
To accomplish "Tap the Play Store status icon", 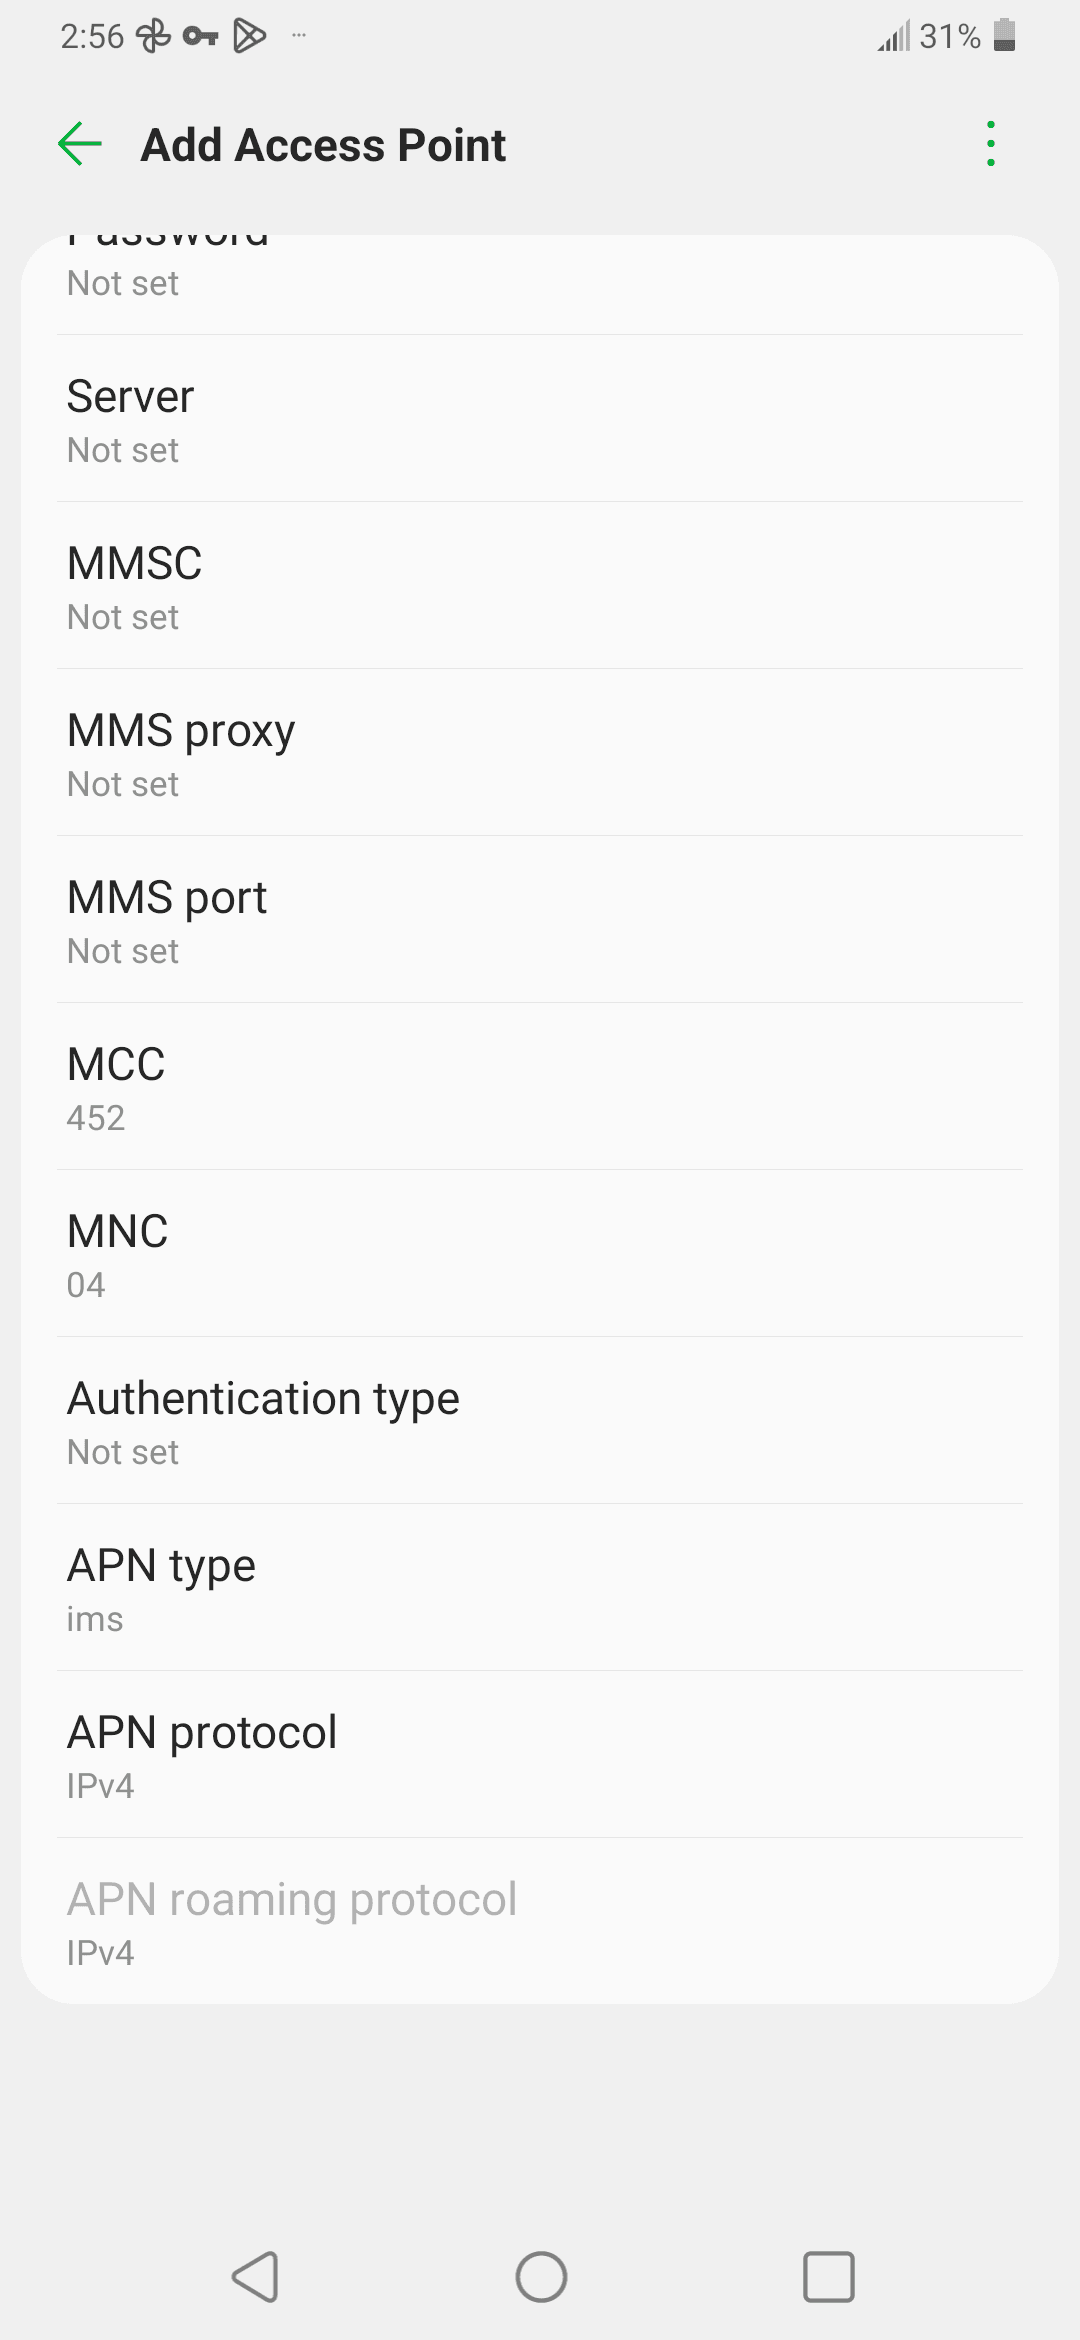I will coord(249,37).
